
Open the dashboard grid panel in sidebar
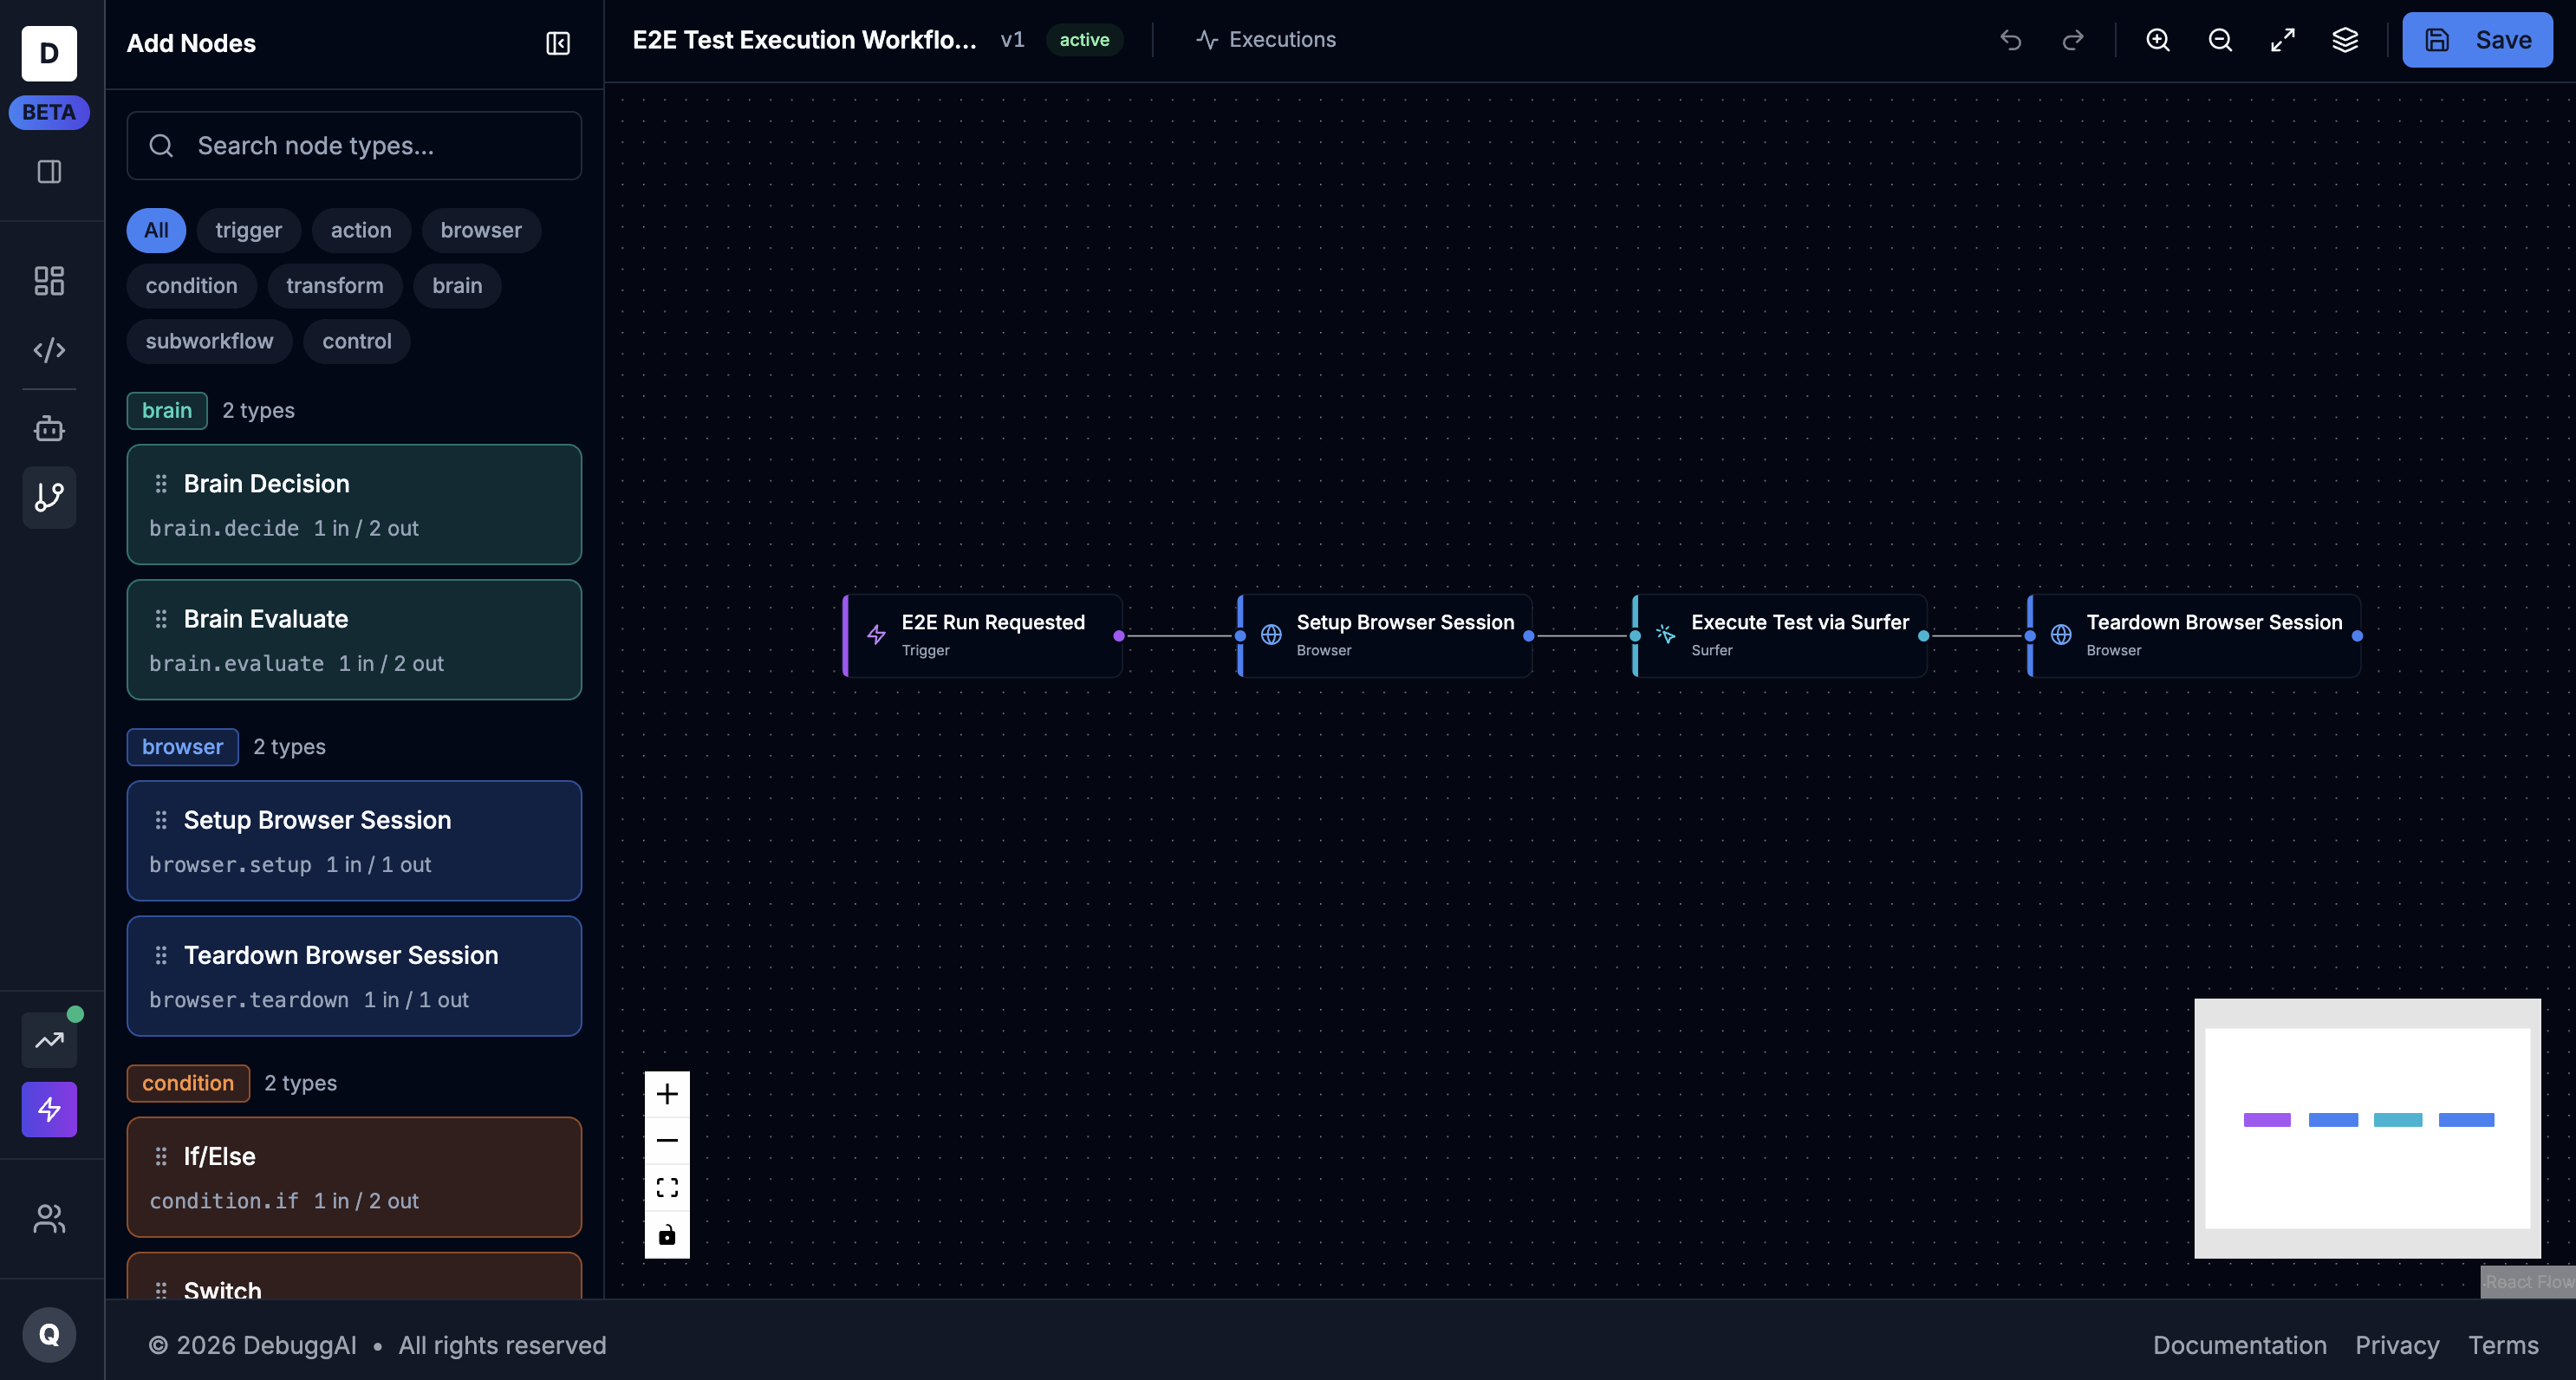click(x=49, y=281)
